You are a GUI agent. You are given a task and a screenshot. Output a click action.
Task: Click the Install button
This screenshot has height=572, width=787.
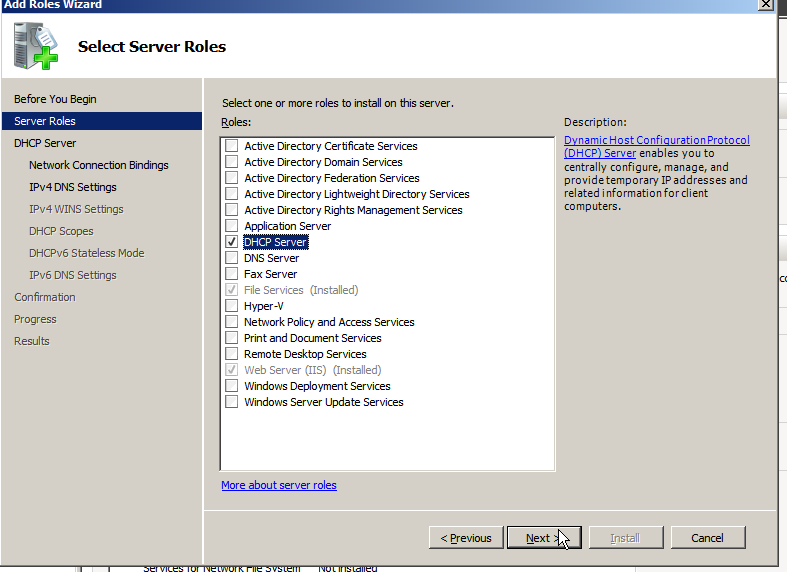(626, 537)
